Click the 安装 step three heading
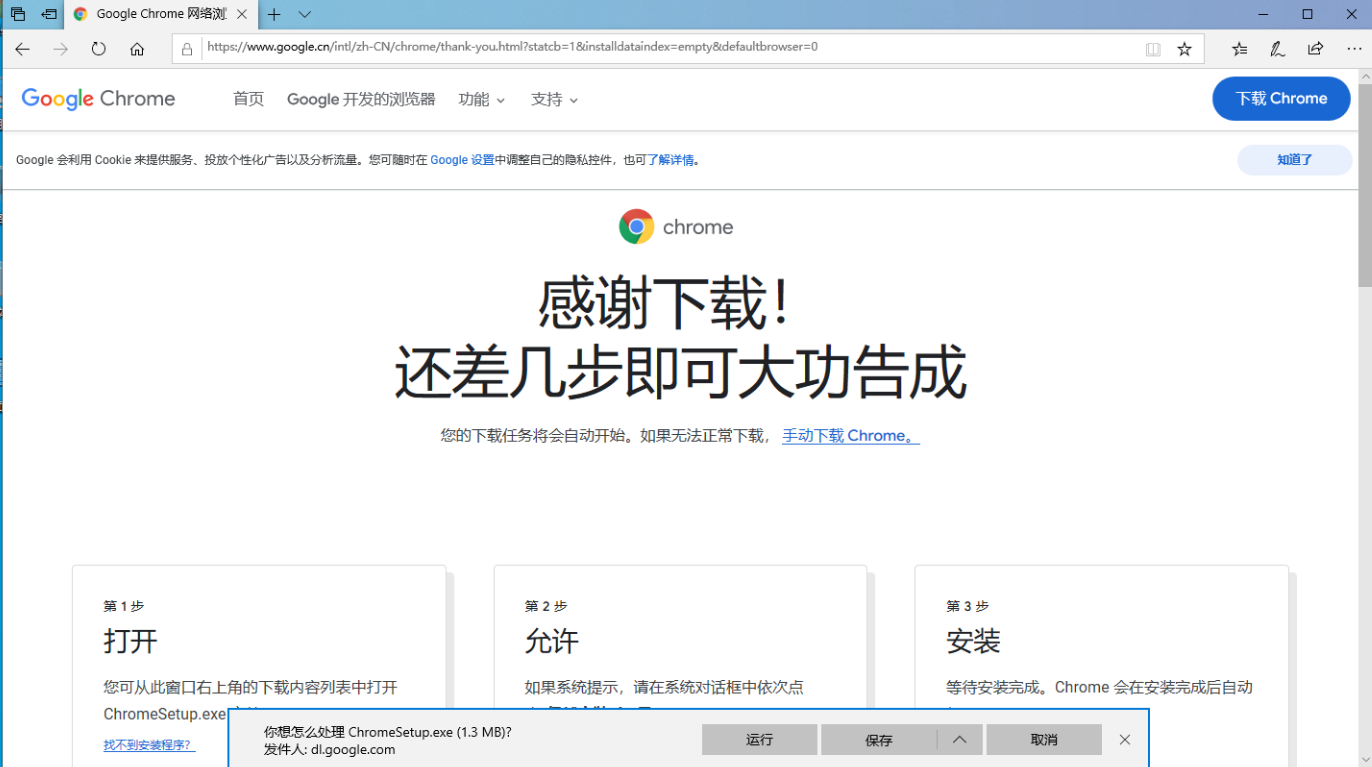Viewport: 1372px width, 767px height. [973, 641]
